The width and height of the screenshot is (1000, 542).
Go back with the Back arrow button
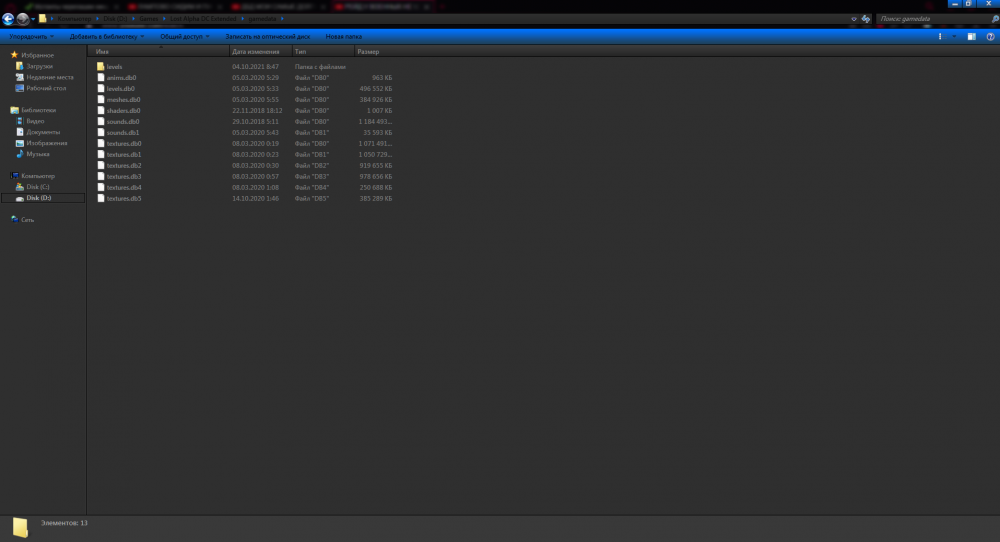coord(8,19)
